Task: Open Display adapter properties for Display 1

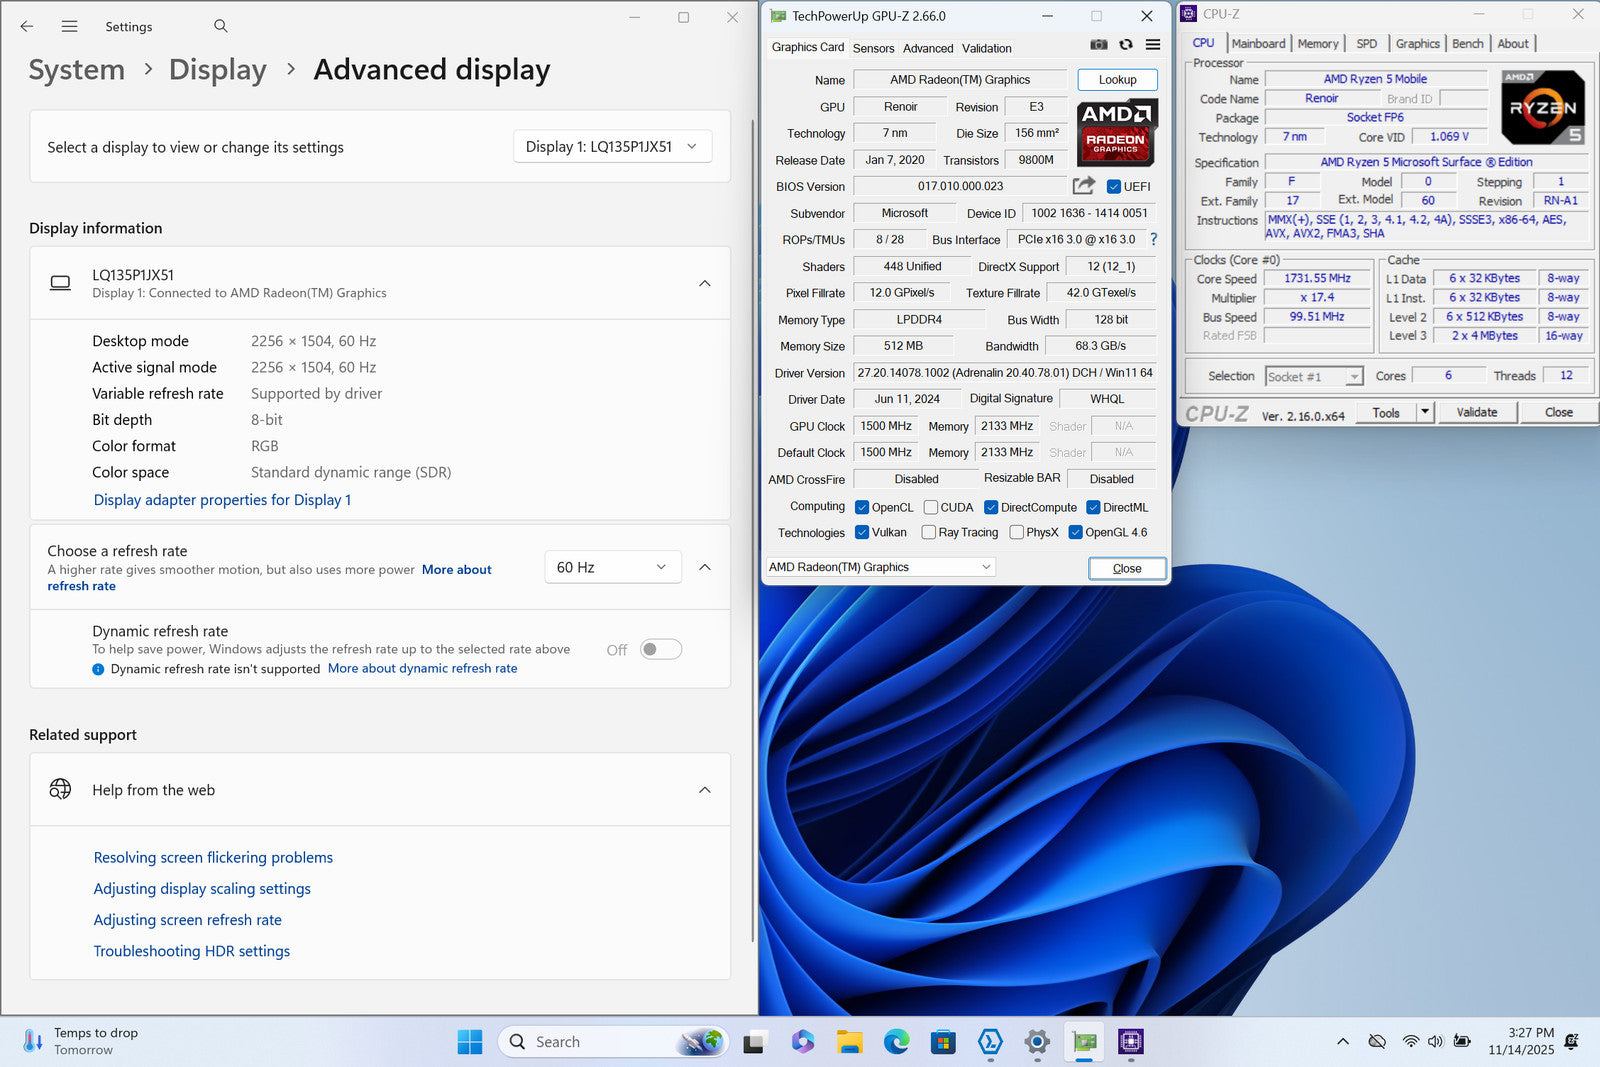Action: click(x=222, y=500)
